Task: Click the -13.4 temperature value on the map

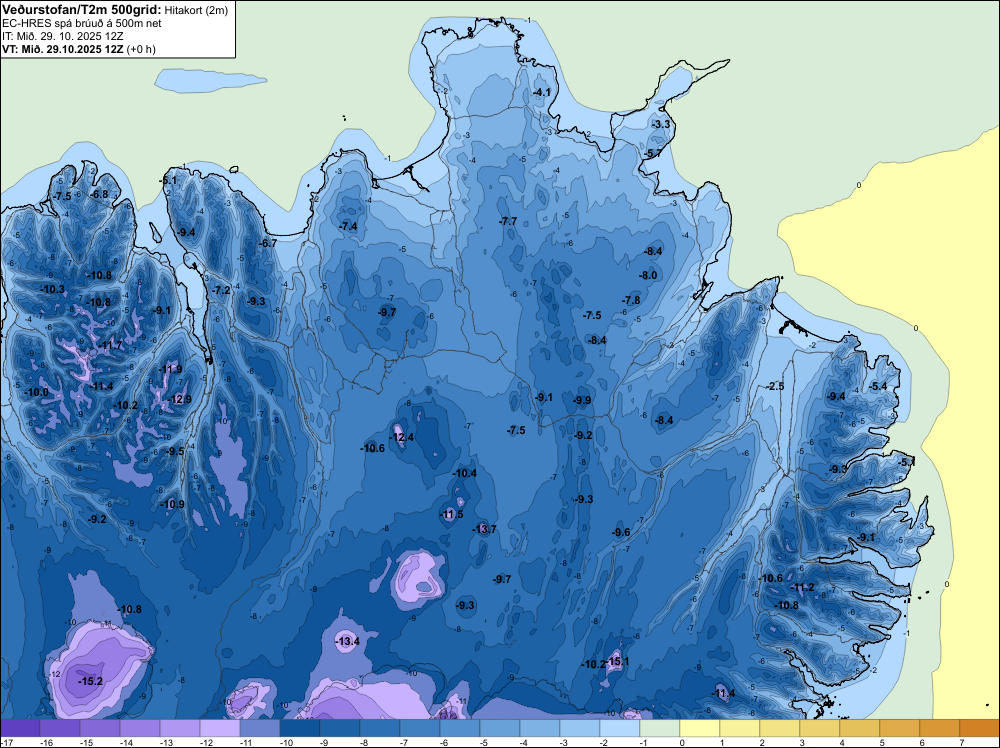Action: 348,642
